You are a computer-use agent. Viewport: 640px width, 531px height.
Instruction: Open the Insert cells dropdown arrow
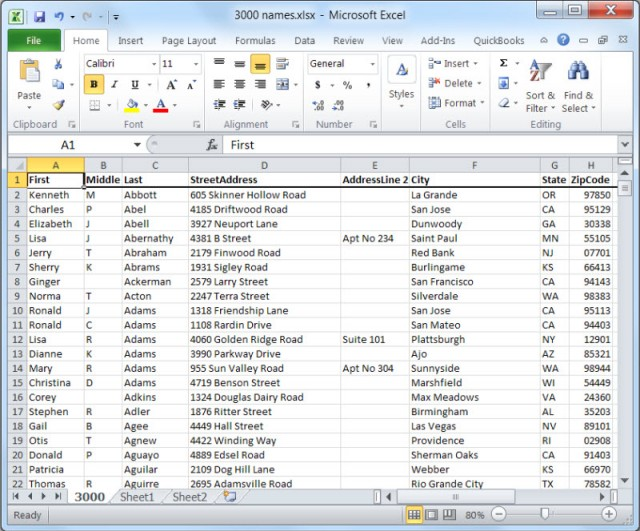[x=476, y=63]
